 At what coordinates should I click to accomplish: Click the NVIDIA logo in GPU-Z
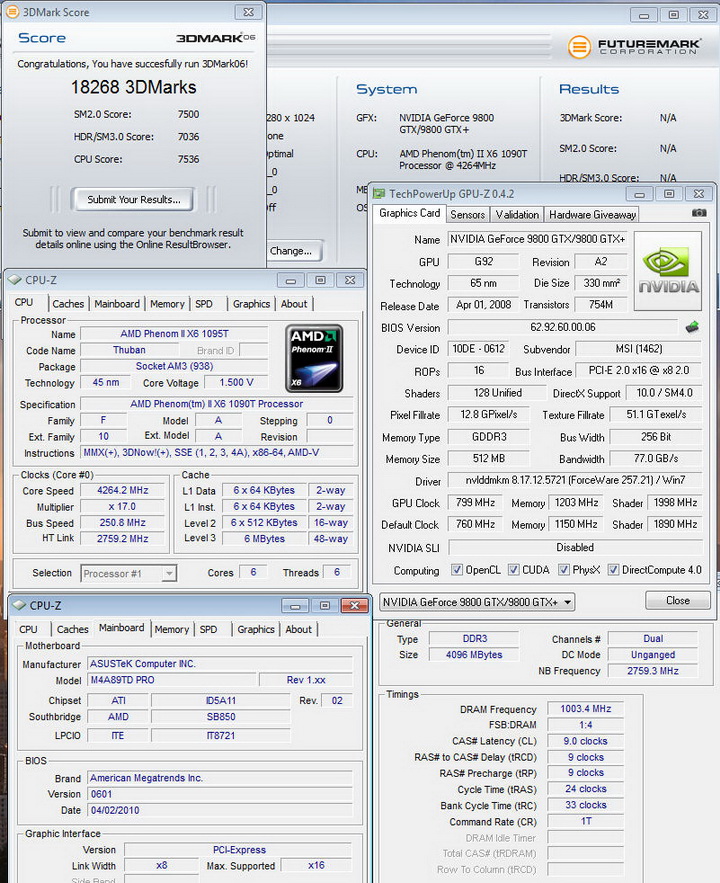tap(668, 271)
